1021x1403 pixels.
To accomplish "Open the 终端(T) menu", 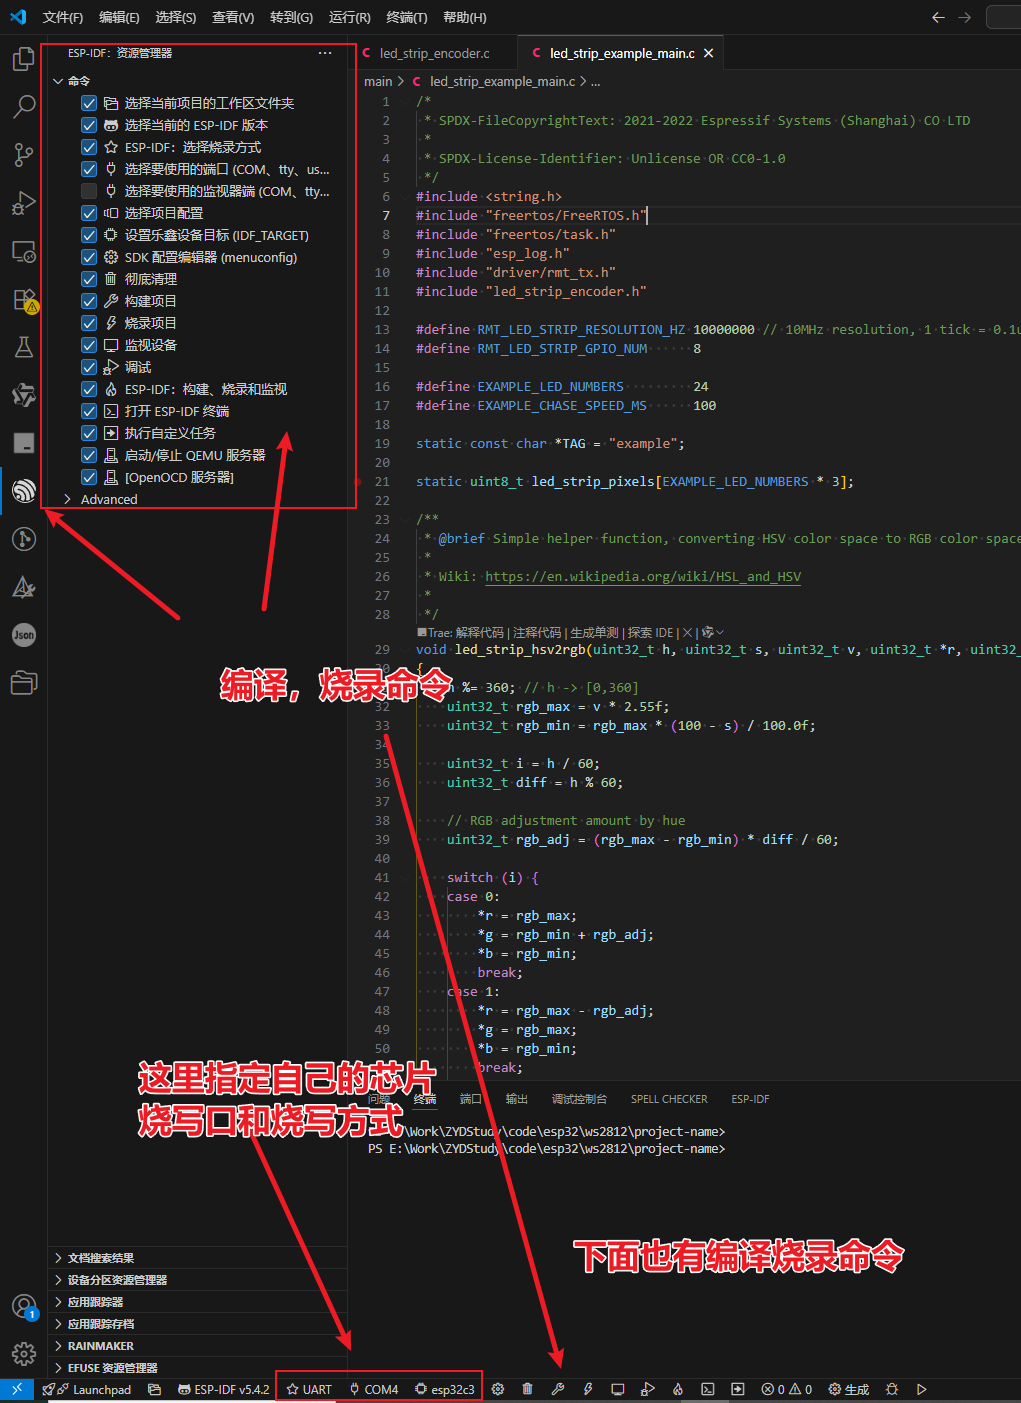I will coord(406,17).
